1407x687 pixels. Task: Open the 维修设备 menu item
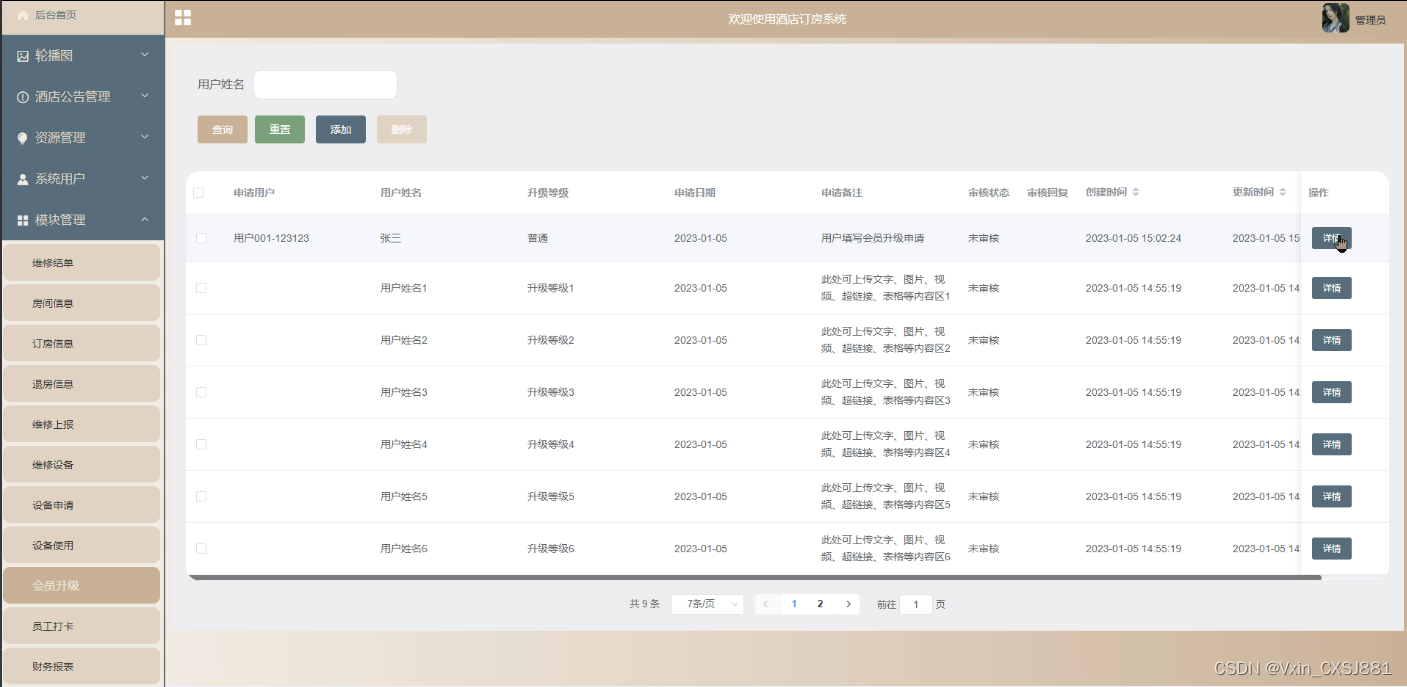coord(82,465)
